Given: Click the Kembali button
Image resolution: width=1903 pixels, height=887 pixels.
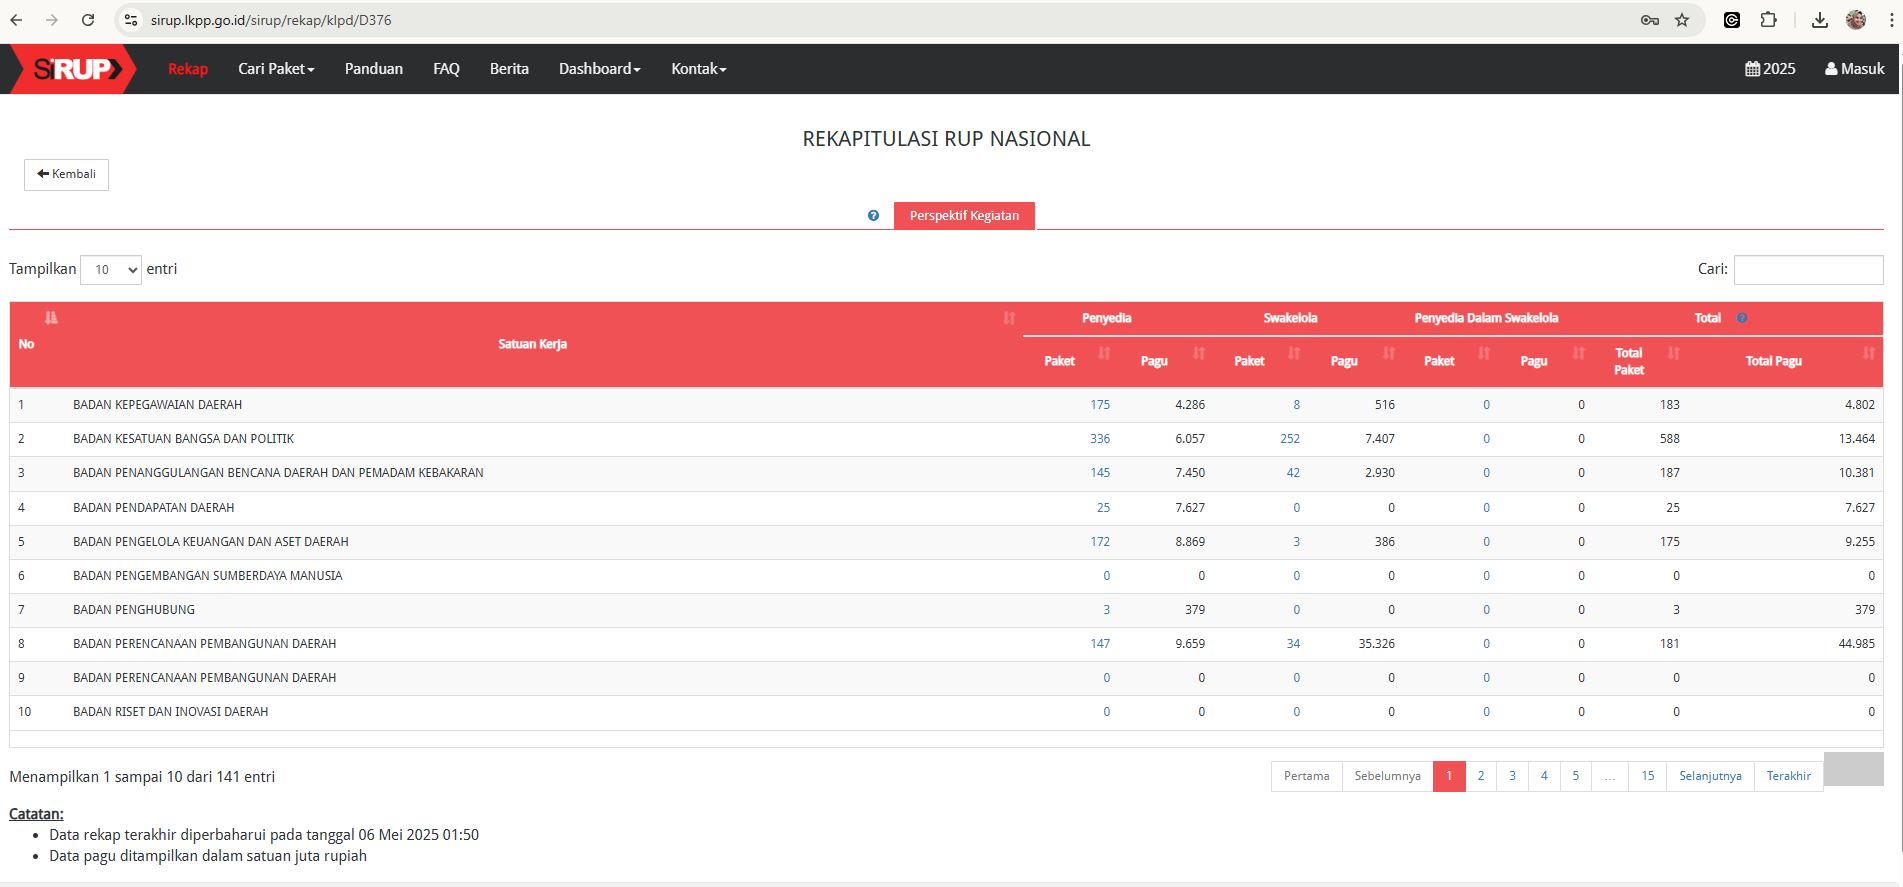Looking at the screenshot, I should click(x=66, y=174).
